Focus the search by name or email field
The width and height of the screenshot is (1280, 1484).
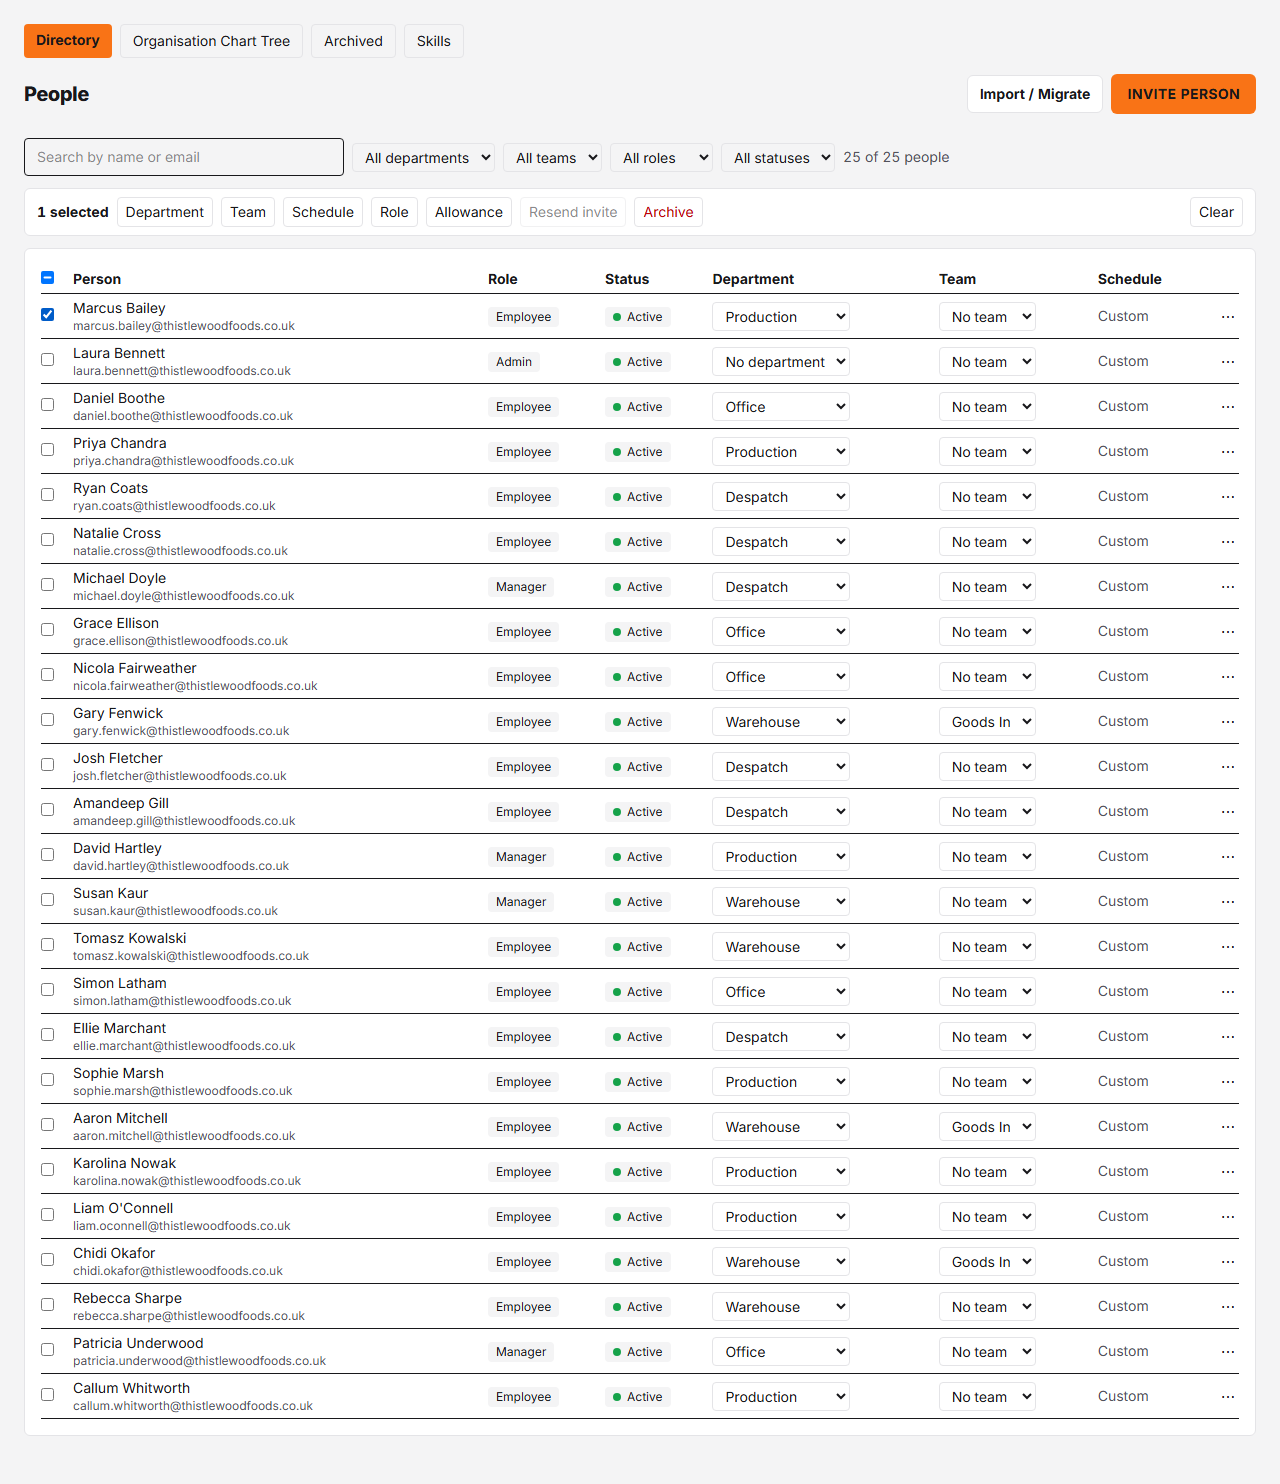[x=184, y=157]
